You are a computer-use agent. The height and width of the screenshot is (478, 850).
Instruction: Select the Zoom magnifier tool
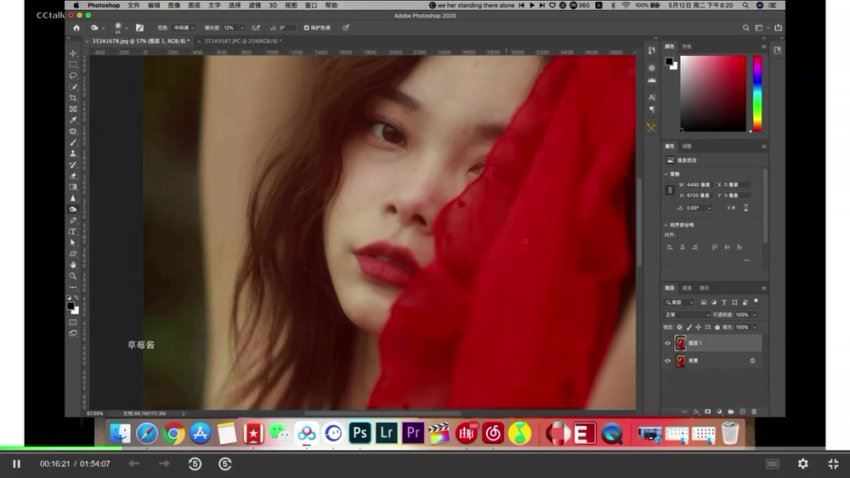[73, 275]
